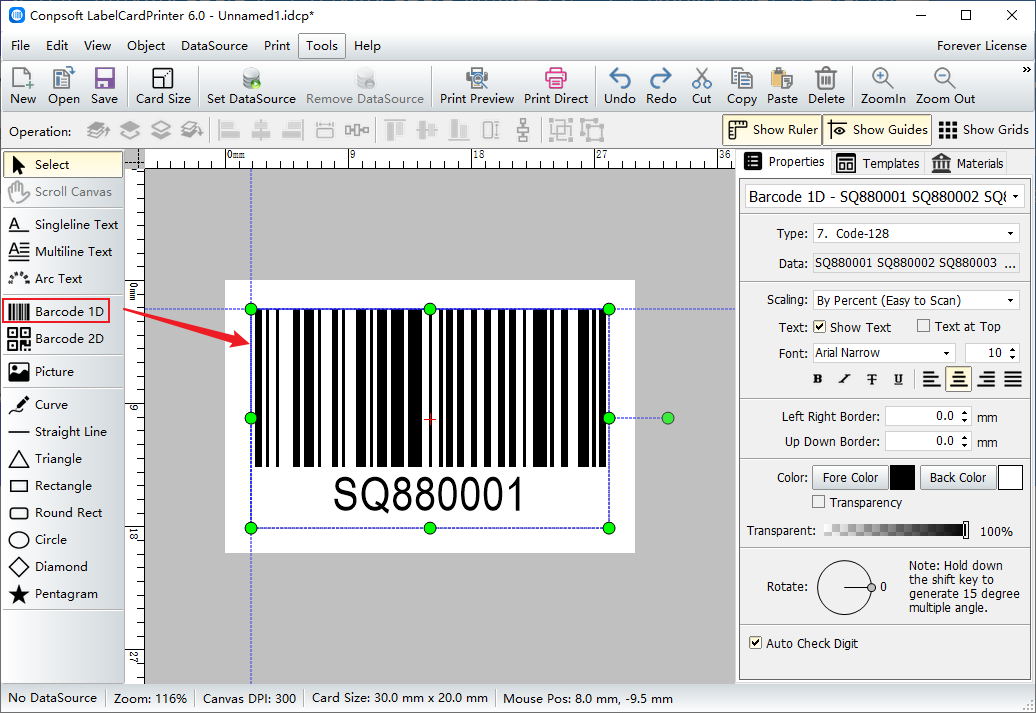
Task: Open the Object menu
Action: 146,46
